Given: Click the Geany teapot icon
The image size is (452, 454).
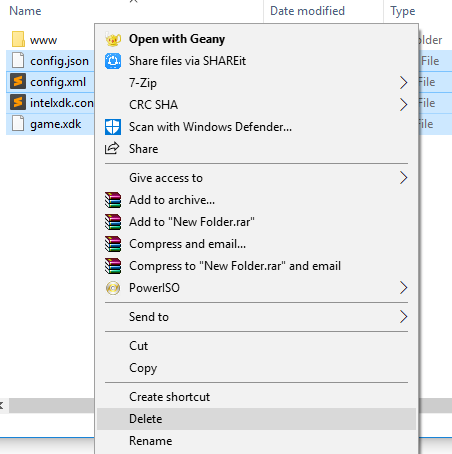Looking at the screenshot, I should pos(113,39).
